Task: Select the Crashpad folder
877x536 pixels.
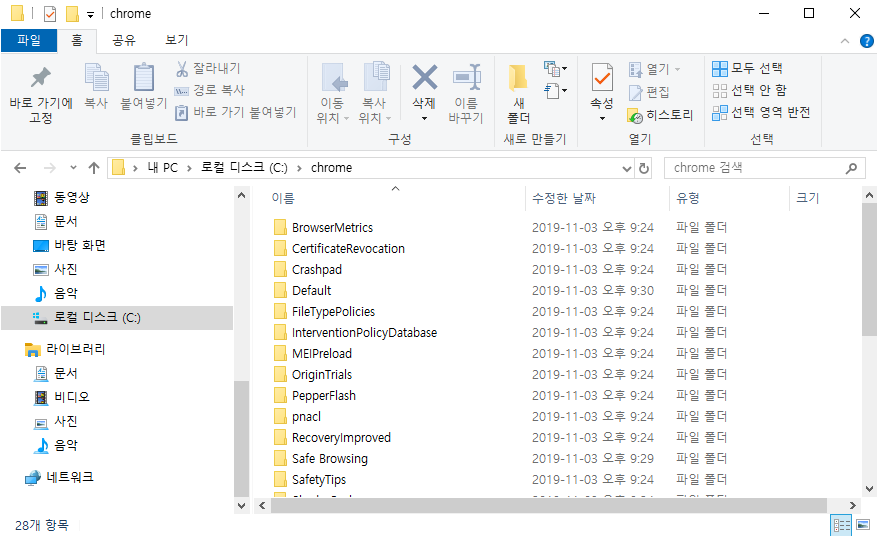Action: pyautogui.click(x=317, y=270)
